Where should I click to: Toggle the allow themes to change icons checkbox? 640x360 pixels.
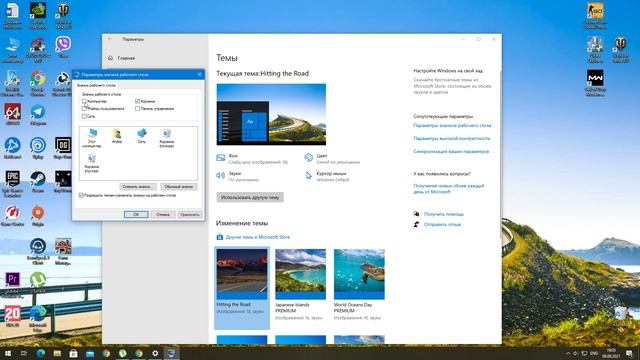[81, 195]
